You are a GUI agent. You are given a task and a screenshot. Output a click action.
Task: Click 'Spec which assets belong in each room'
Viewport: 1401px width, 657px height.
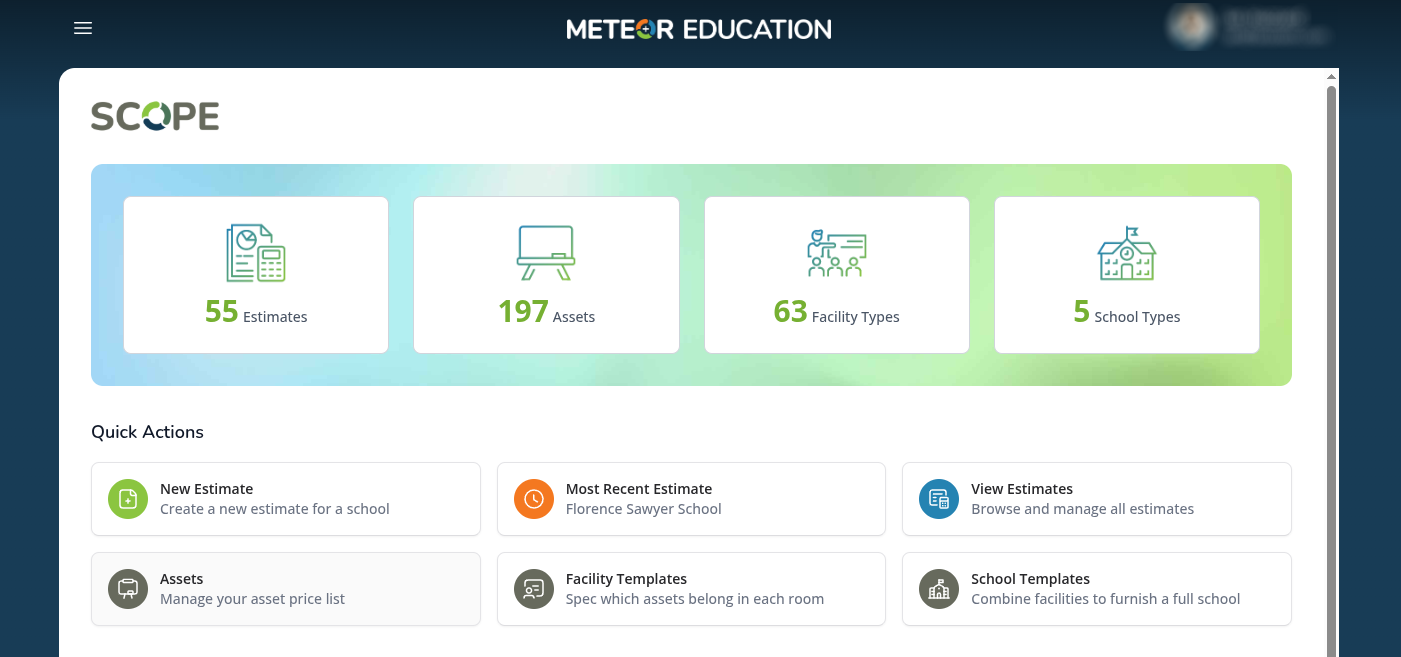click(695, 599)
